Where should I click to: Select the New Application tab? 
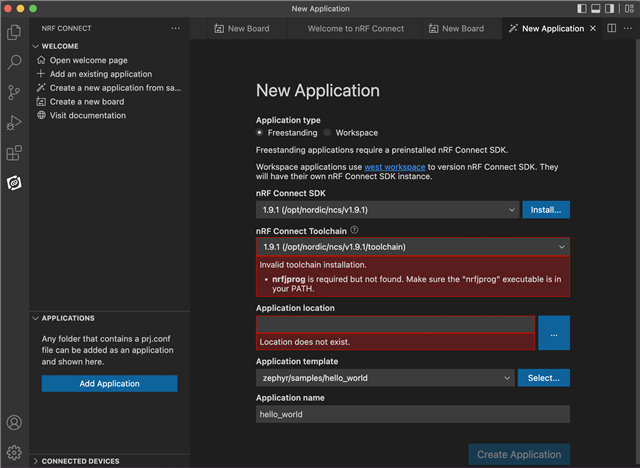553,29
